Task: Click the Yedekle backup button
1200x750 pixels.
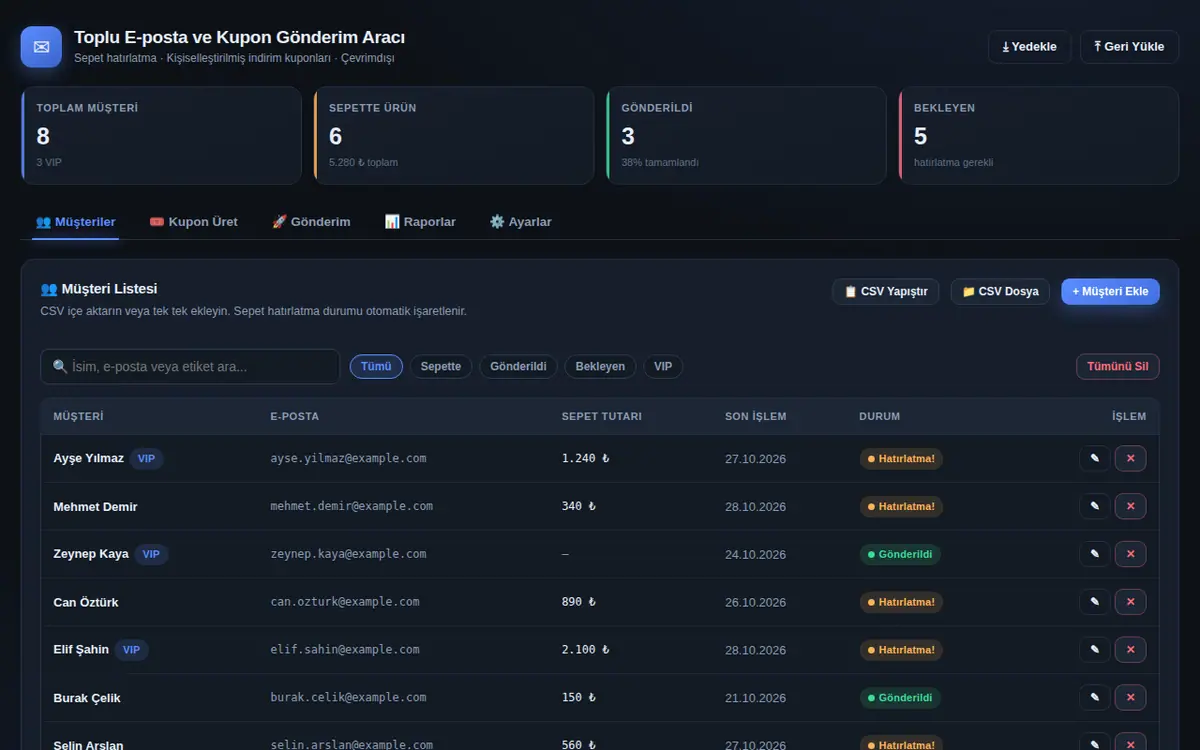Action: (x=1030, y=47)
